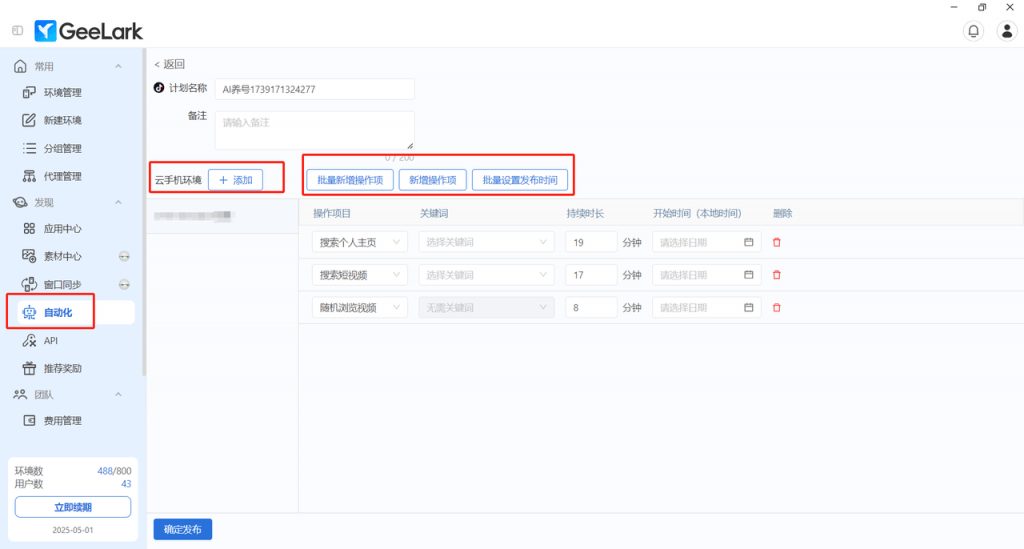Open the 搜索个人主页 operation dropdown
The width and height of the screenshot is (1024, 549).
click(x=360, y=242)
